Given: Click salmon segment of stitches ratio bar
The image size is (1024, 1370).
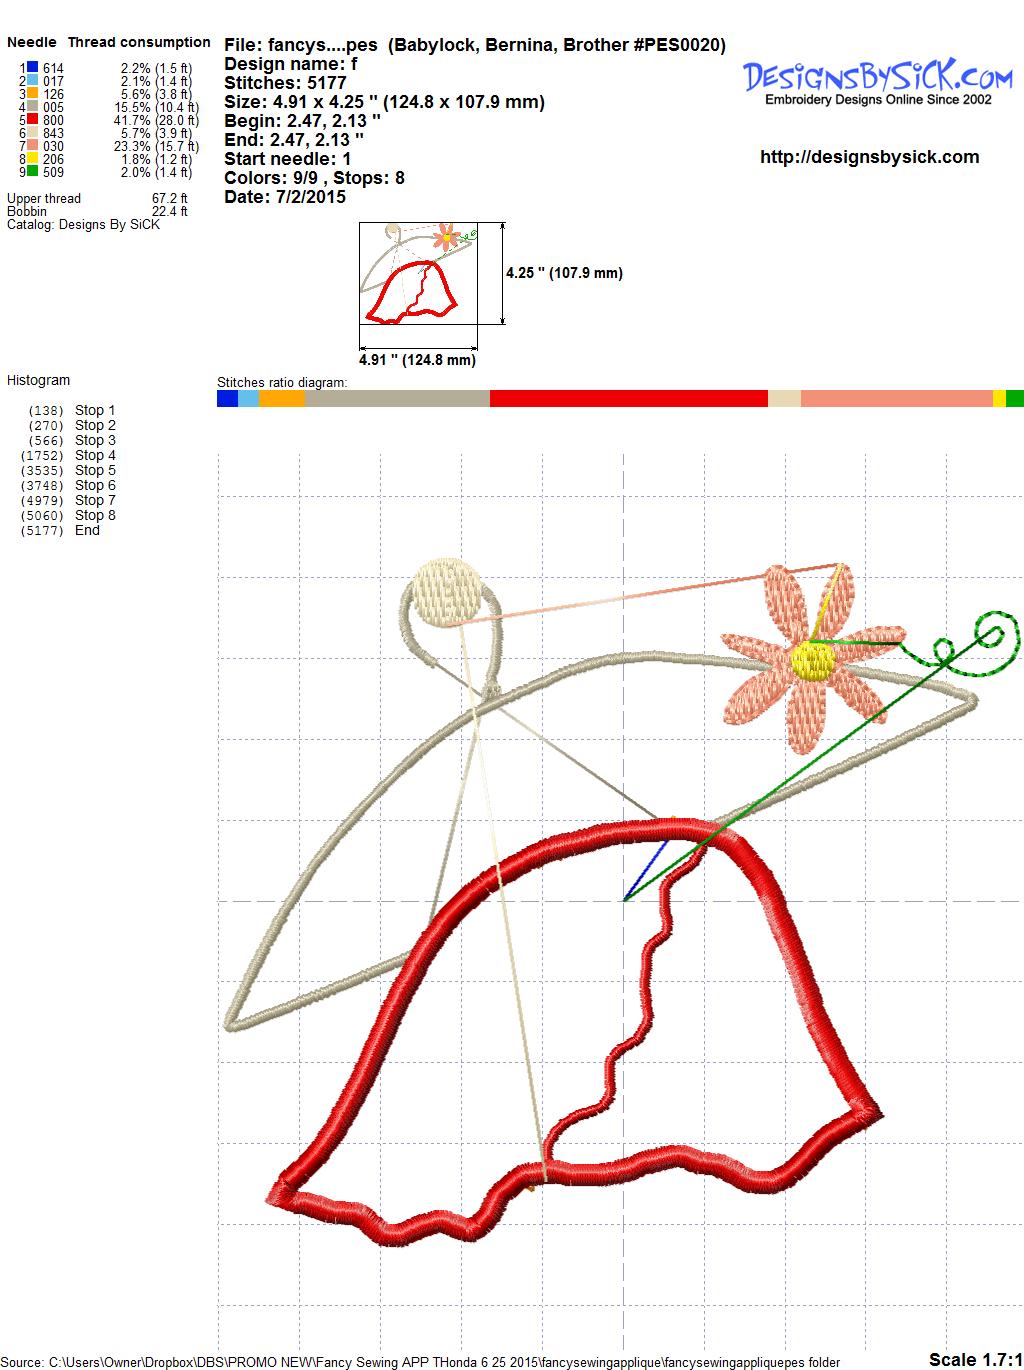Looking at the screenshot, I should click(x=895, y=398).
